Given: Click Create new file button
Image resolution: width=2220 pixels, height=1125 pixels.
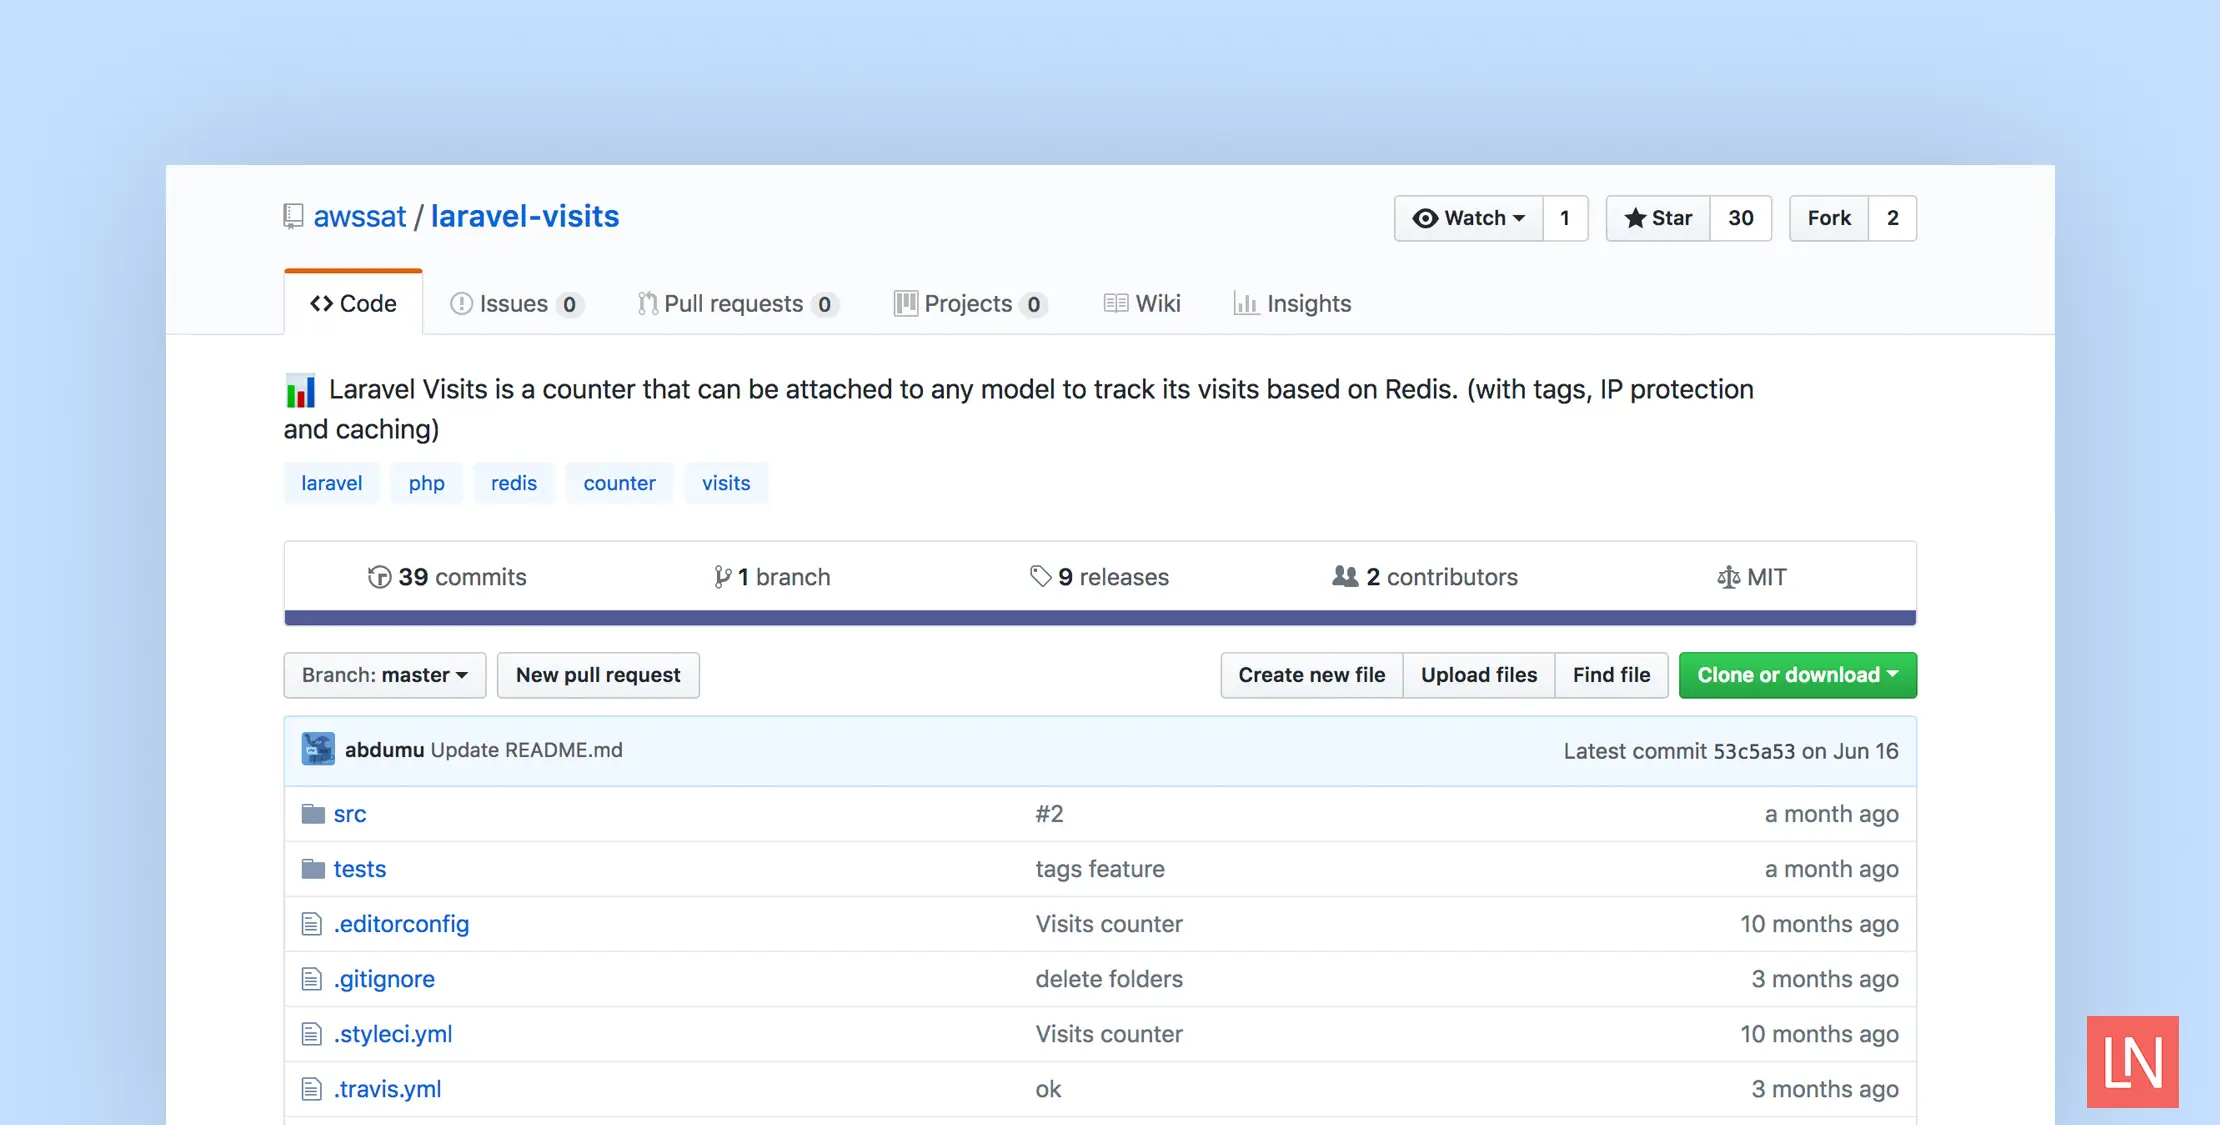Looking at the screenshot, I should [x=1312, y=675].
